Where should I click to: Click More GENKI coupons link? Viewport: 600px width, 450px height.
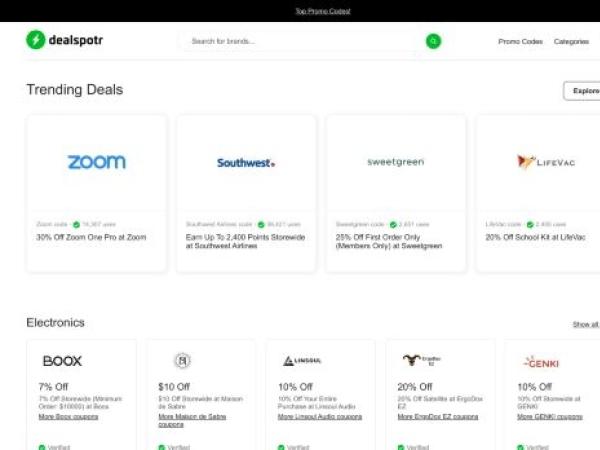[550, 417]
